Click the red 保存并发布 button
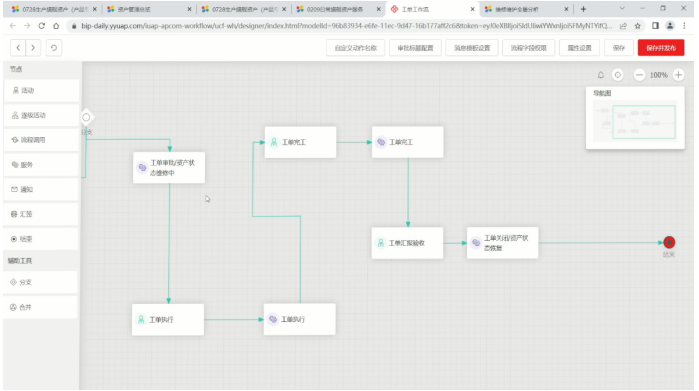Viewport: 699px width, 391px height. (661, 48)
